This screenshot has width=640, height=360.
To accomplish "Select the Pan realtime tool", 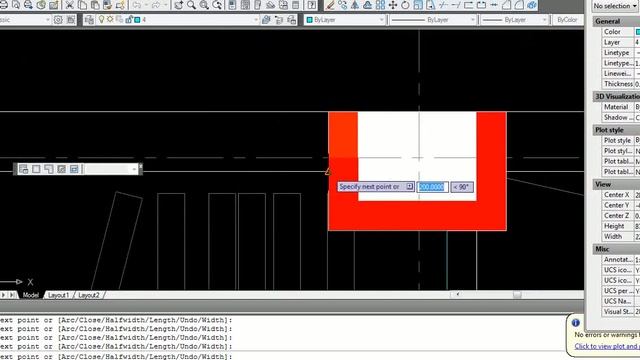I will [179, 5].
